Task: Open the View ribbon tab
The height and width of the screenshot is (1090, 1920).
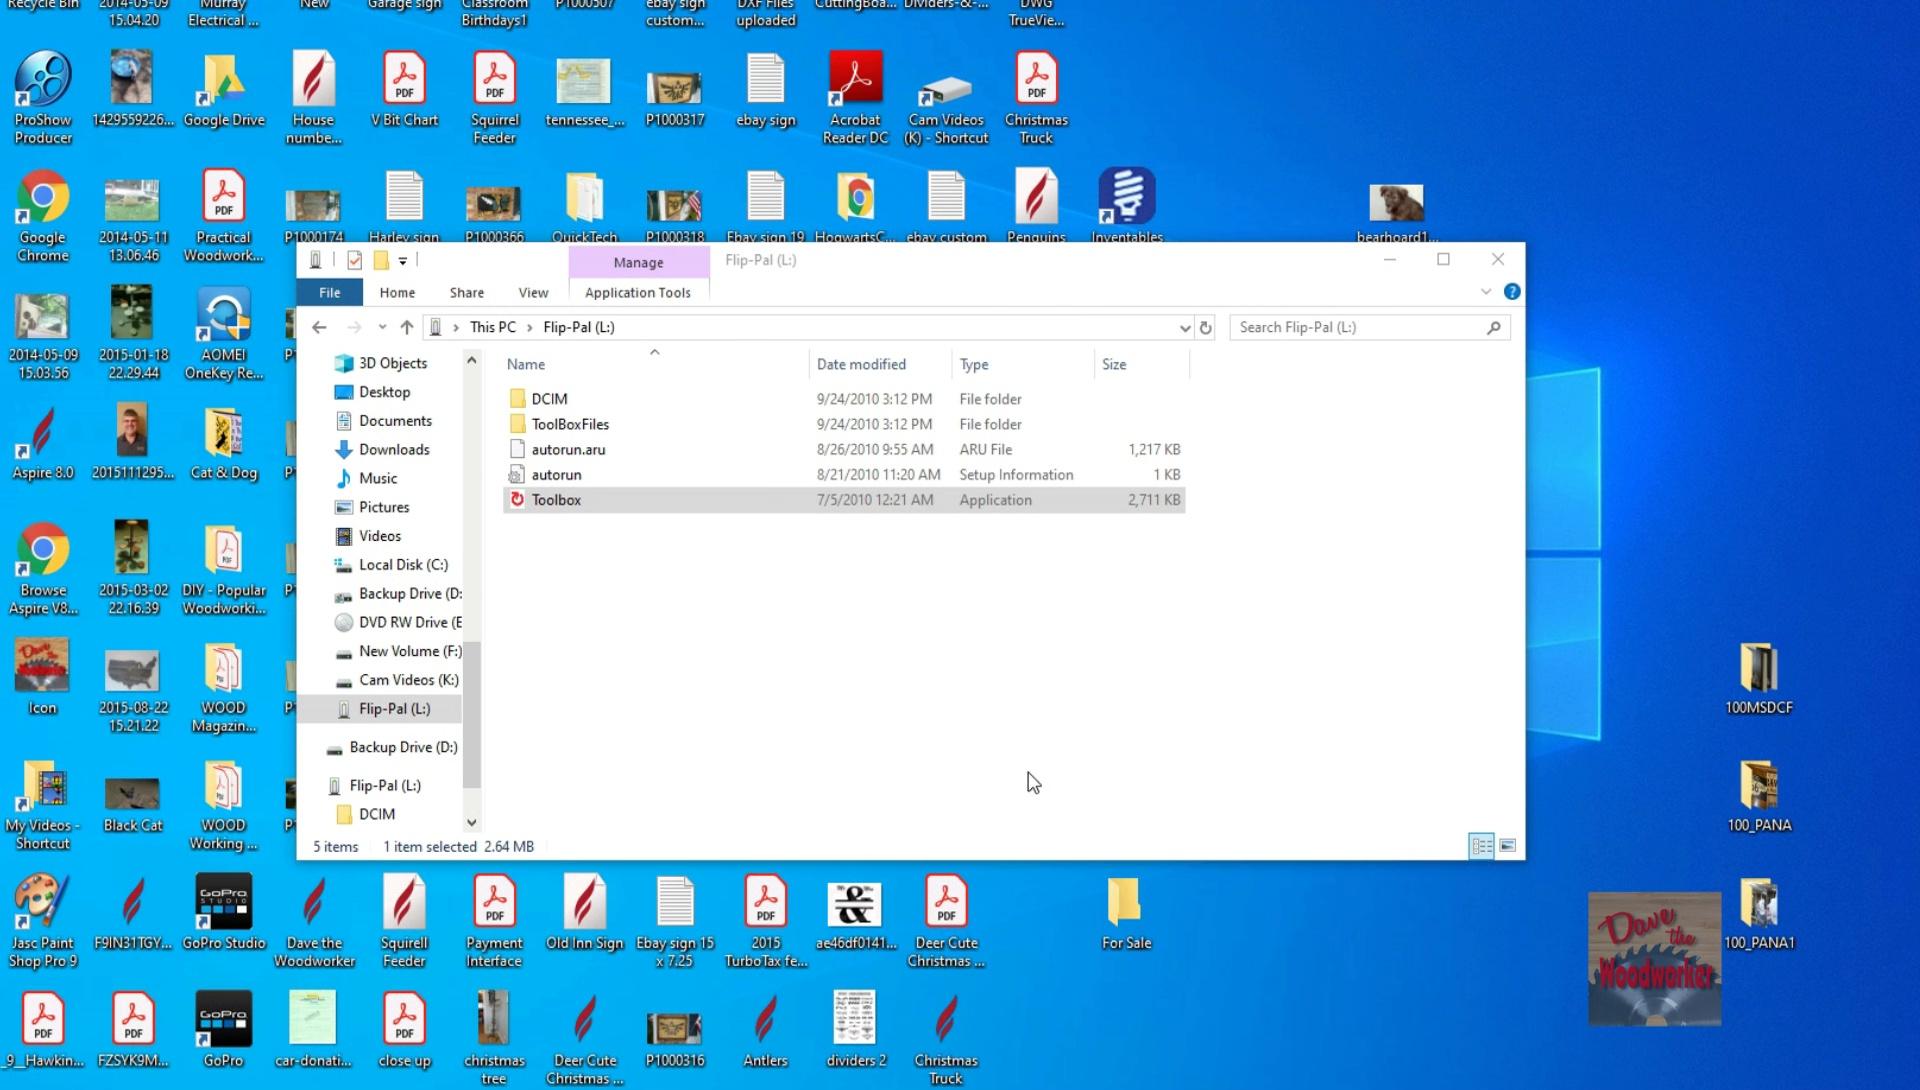Action: pyautogui.click(x=533, y=293)
